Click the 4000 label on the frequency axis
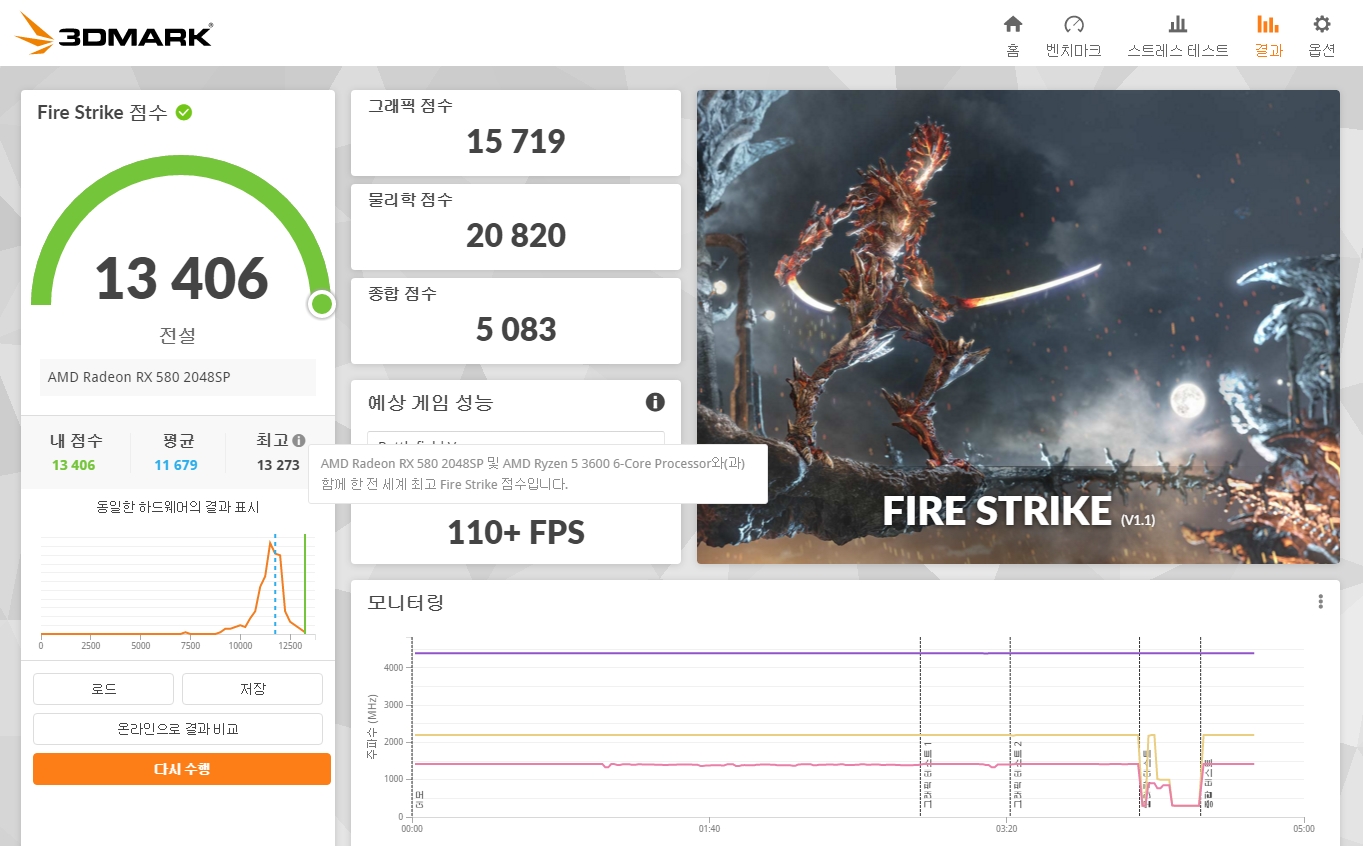The image size is (1363, 846). pyautogui.click(x=393, y=667)
